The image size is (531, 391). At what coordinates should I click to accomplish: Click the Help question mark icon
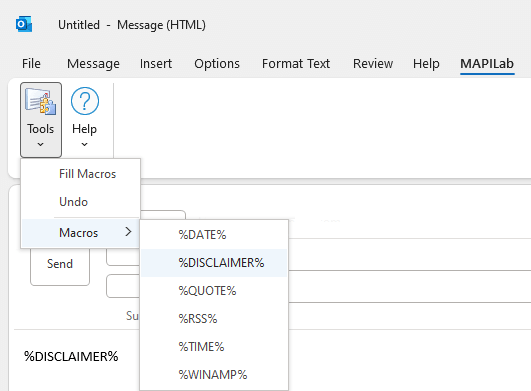85,101
